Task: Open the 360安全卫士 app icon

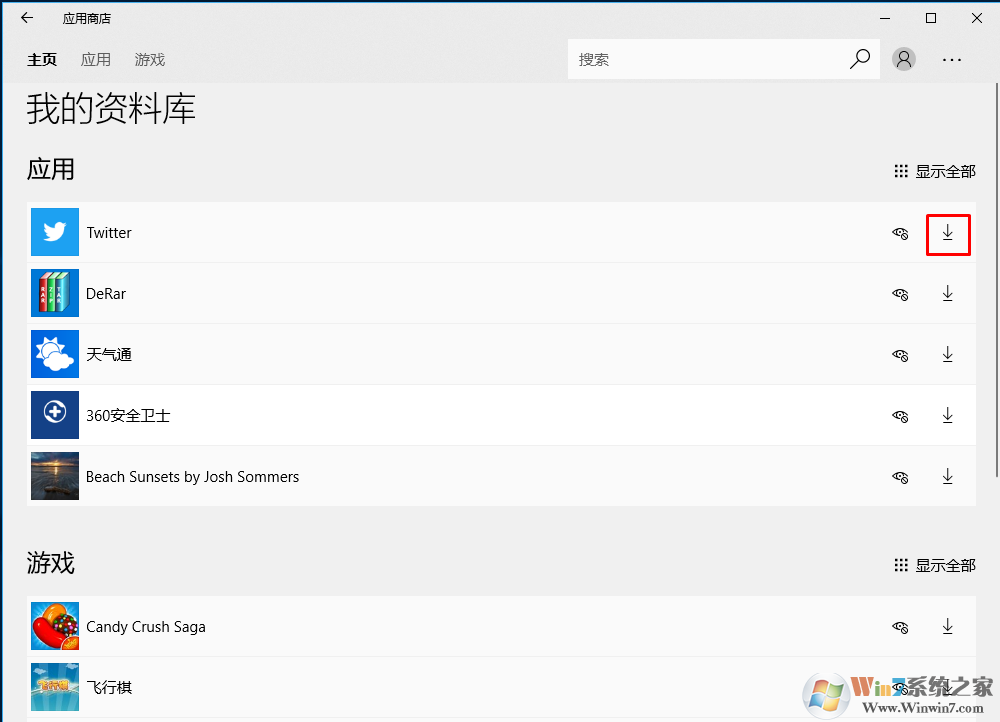Action: click(55, 415)
